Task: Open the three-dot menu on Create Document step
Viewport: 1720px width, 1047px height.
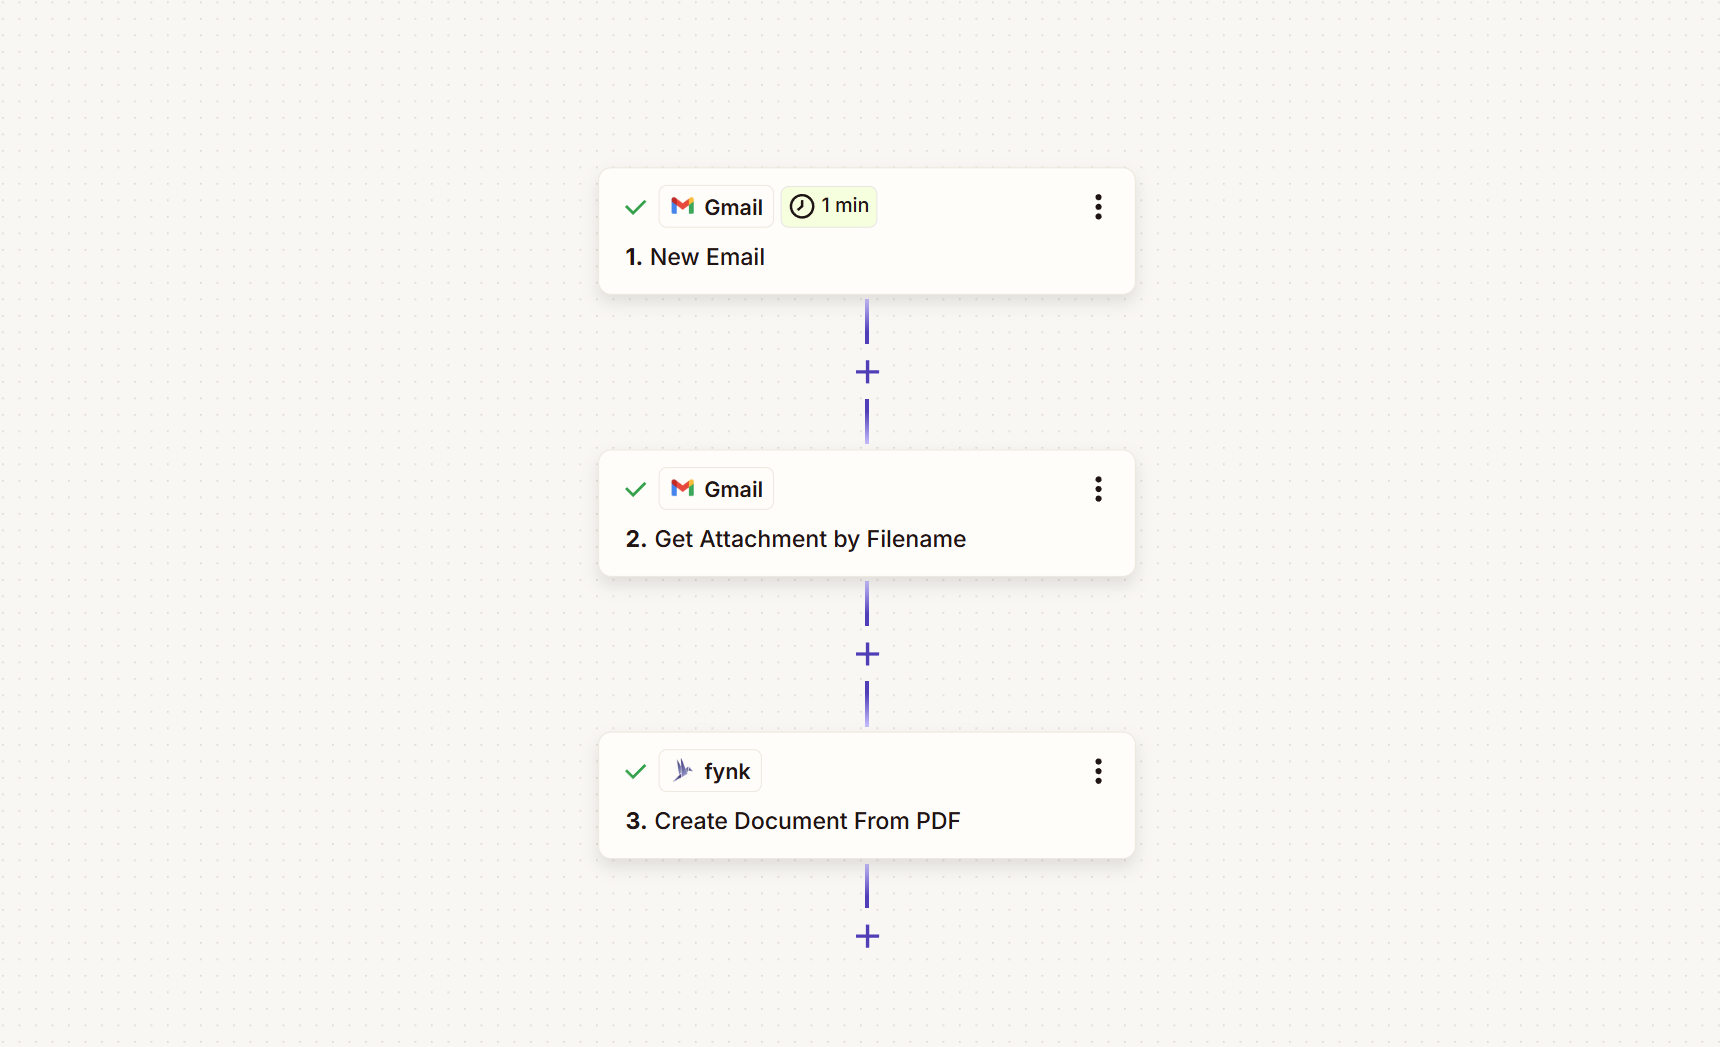Action: 1098,770
